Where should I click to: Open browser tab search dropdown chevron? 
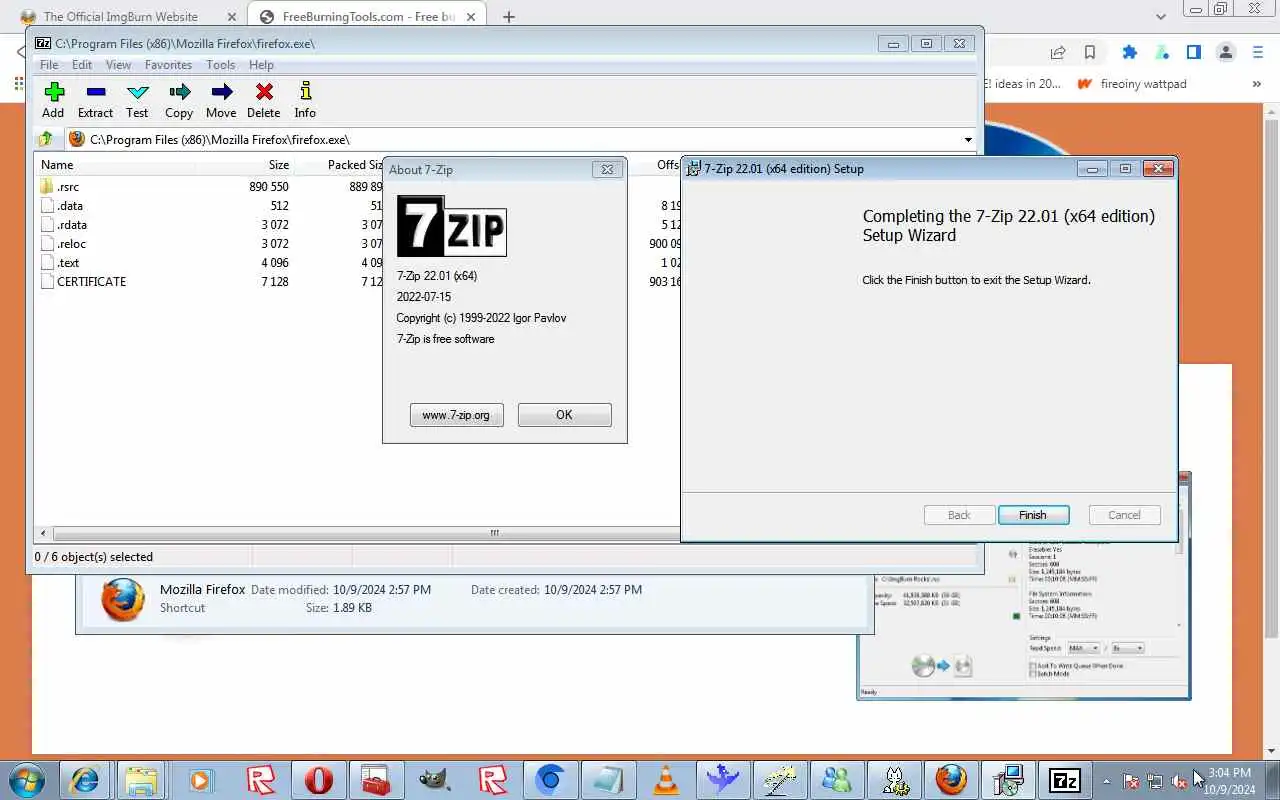tap(1161, 17)
